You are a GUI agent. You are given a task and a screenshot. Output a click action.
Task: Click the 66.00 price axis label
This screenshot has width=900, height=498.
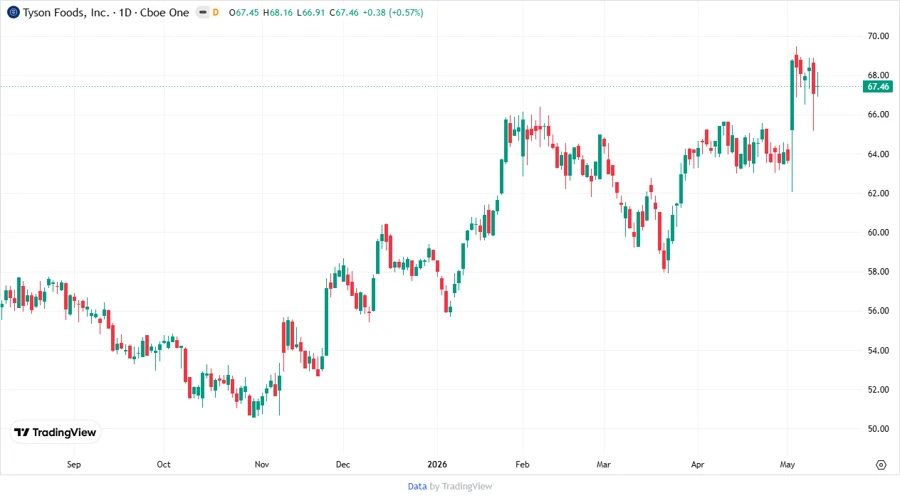(878, 115)
